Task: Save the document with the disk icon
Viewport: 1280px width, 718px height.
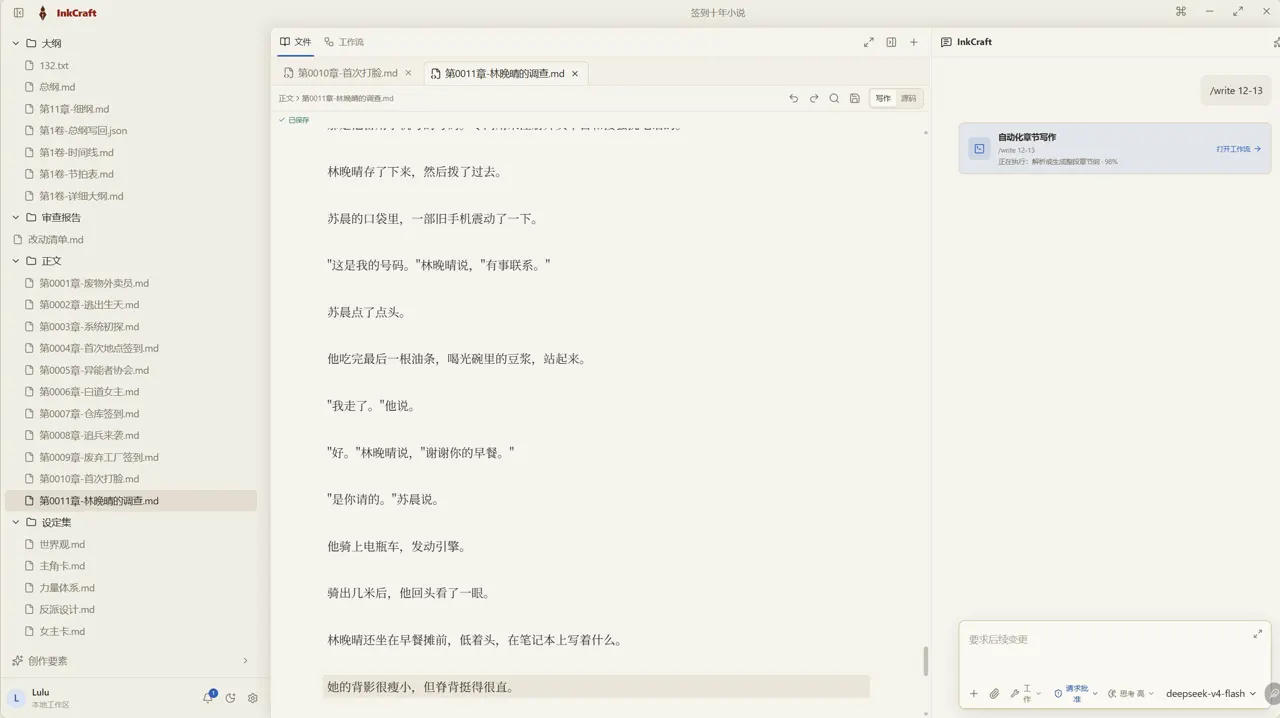Action: click(x=855, y=98)
